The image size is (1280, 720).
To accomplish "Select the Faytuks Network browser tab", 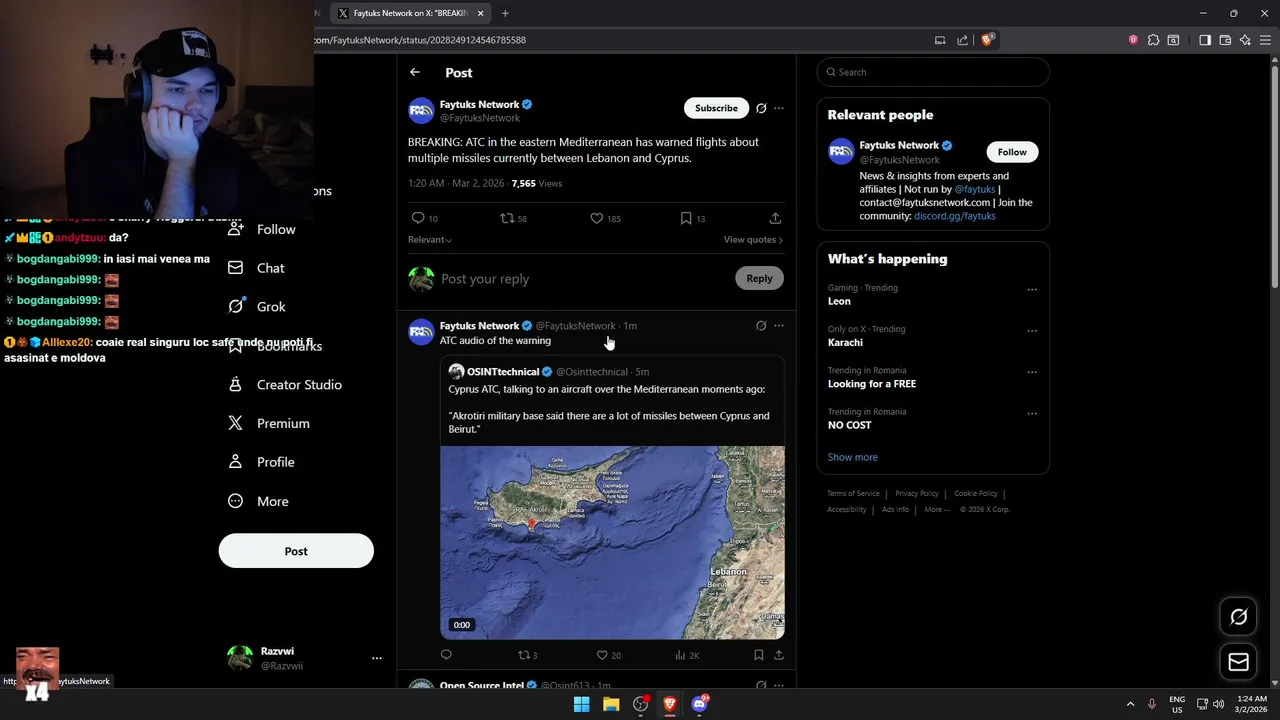I will (410, 13).
